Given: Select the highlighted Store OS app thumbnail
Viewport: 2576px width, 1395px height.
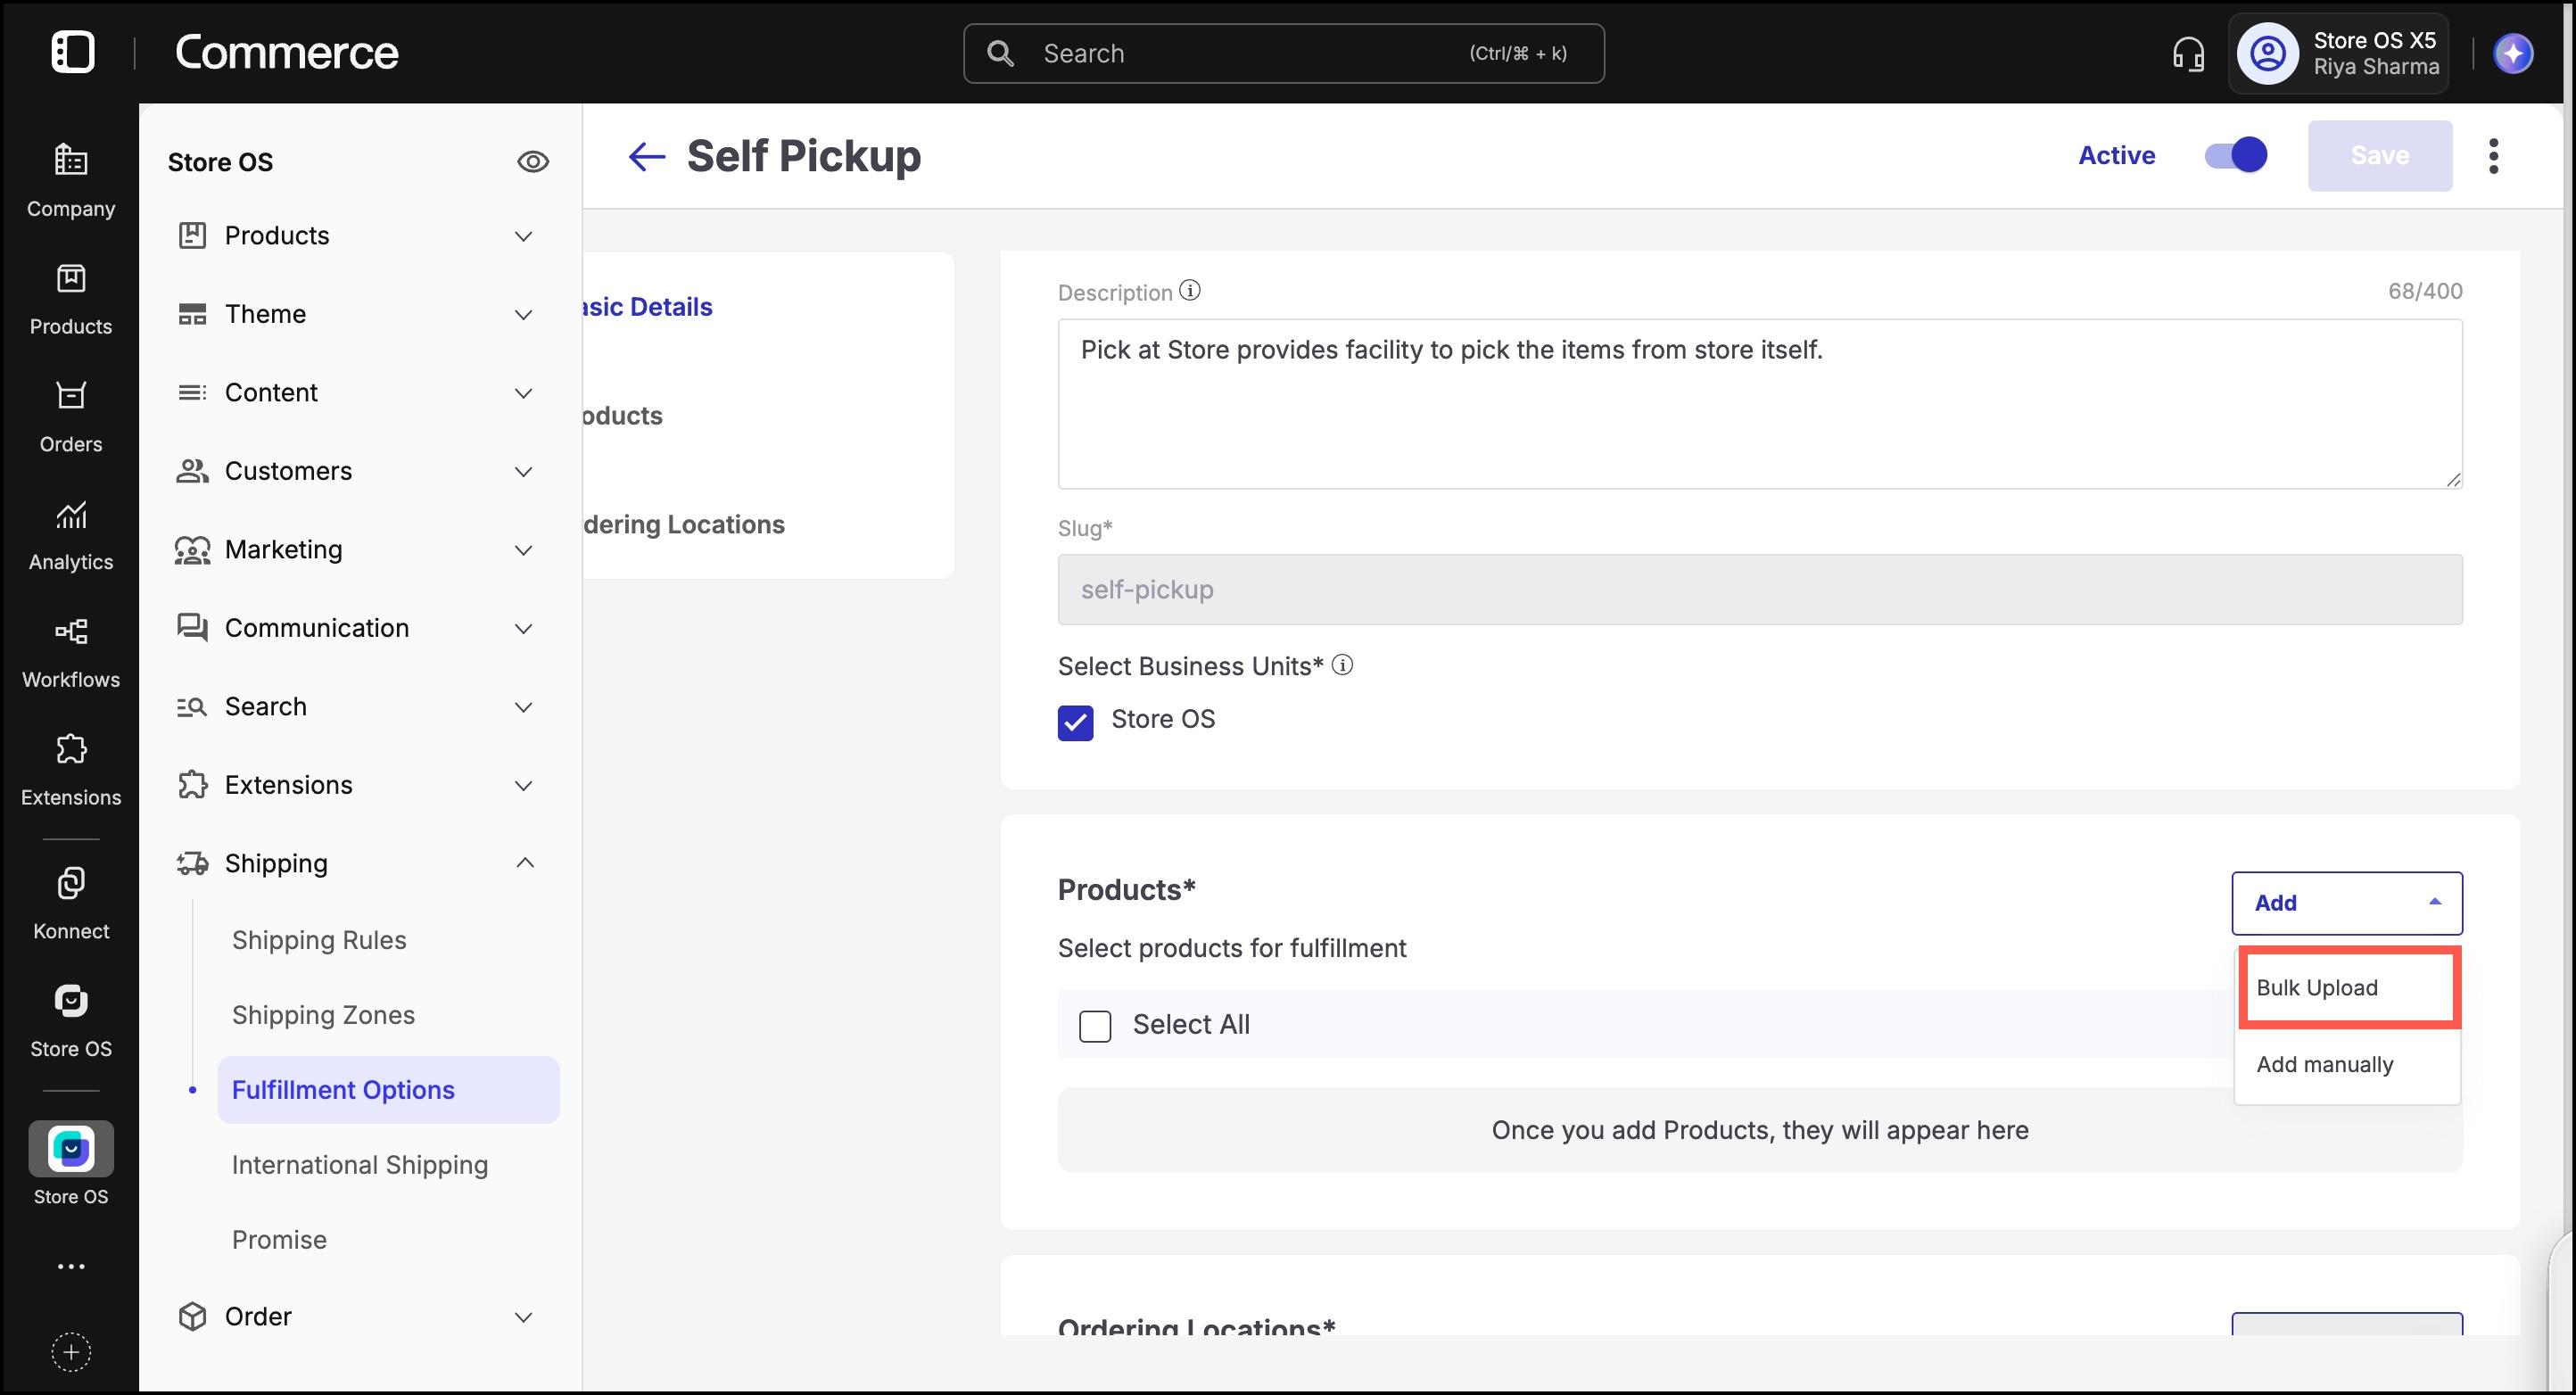Looking at the screenshot, I should click(71, 1149).
